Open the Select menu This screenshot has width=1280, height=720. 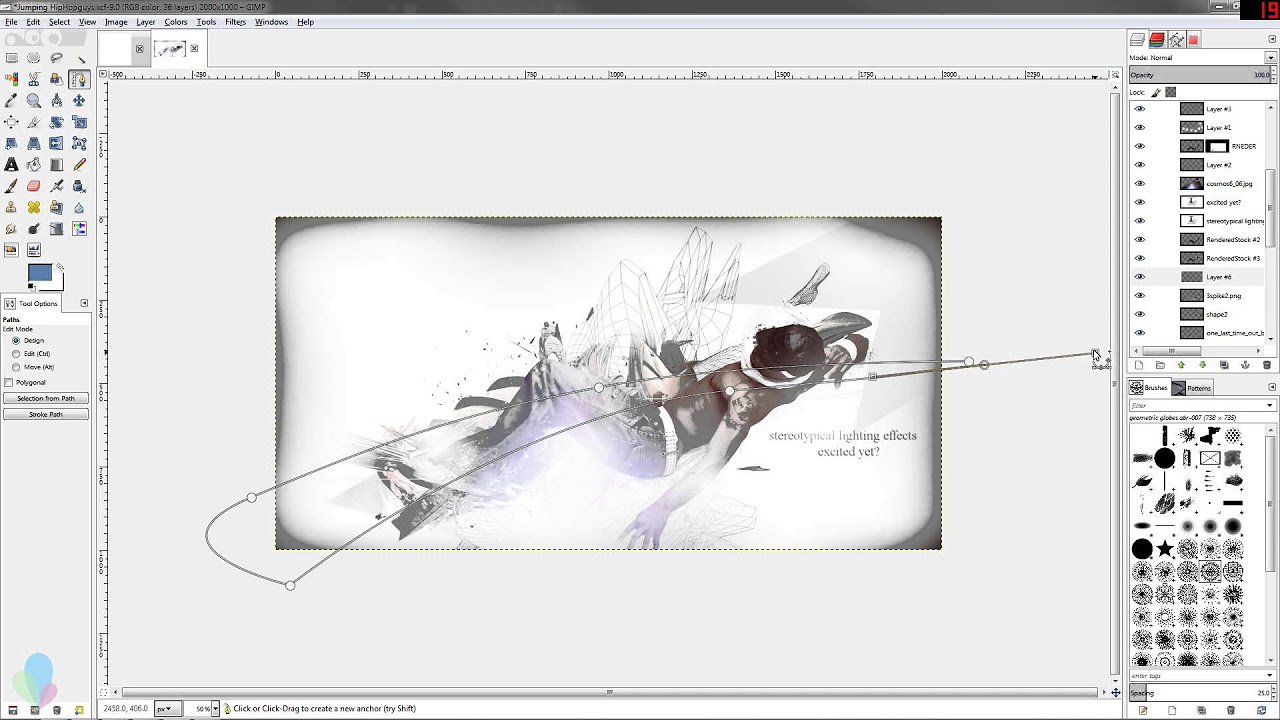[59, 22]
